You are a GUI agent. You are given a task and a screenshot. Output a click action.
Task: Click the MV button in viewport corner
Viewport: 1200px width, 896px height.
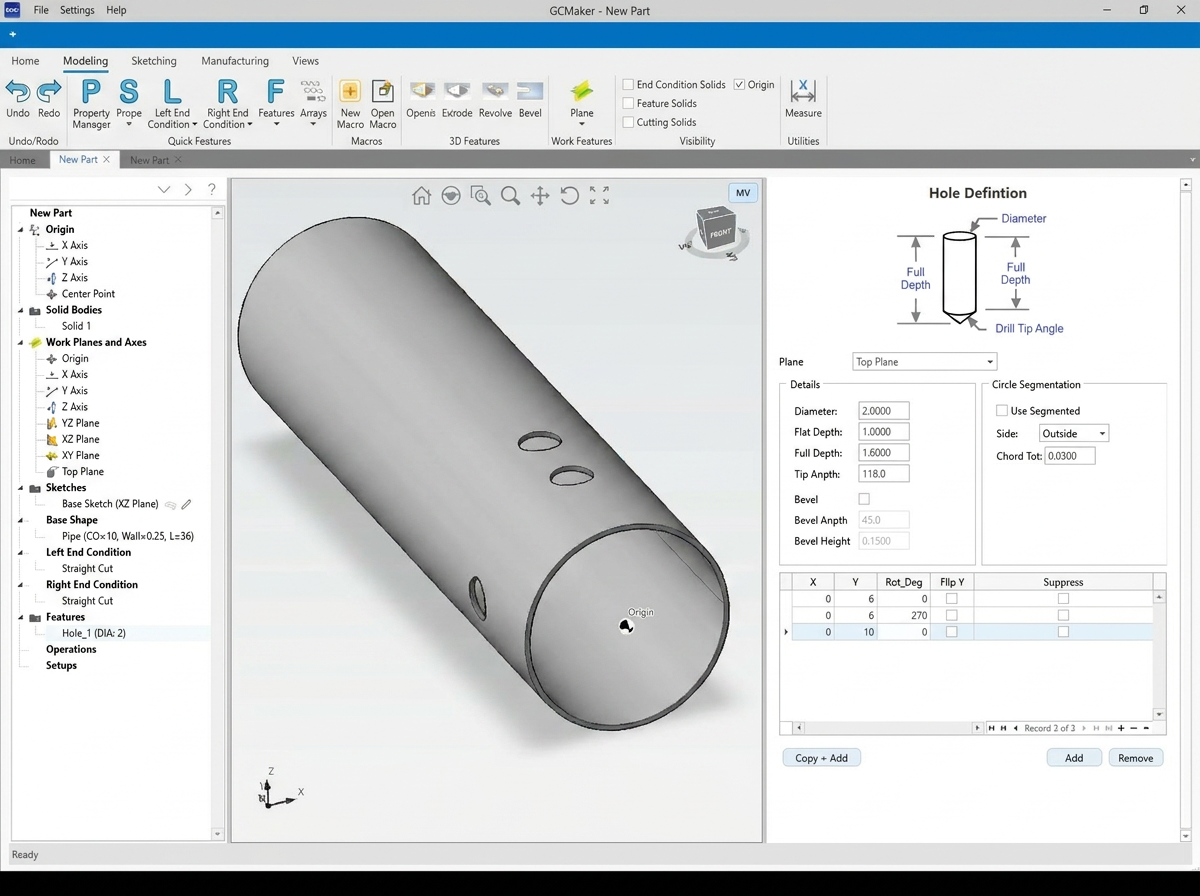tap(743, 193)
